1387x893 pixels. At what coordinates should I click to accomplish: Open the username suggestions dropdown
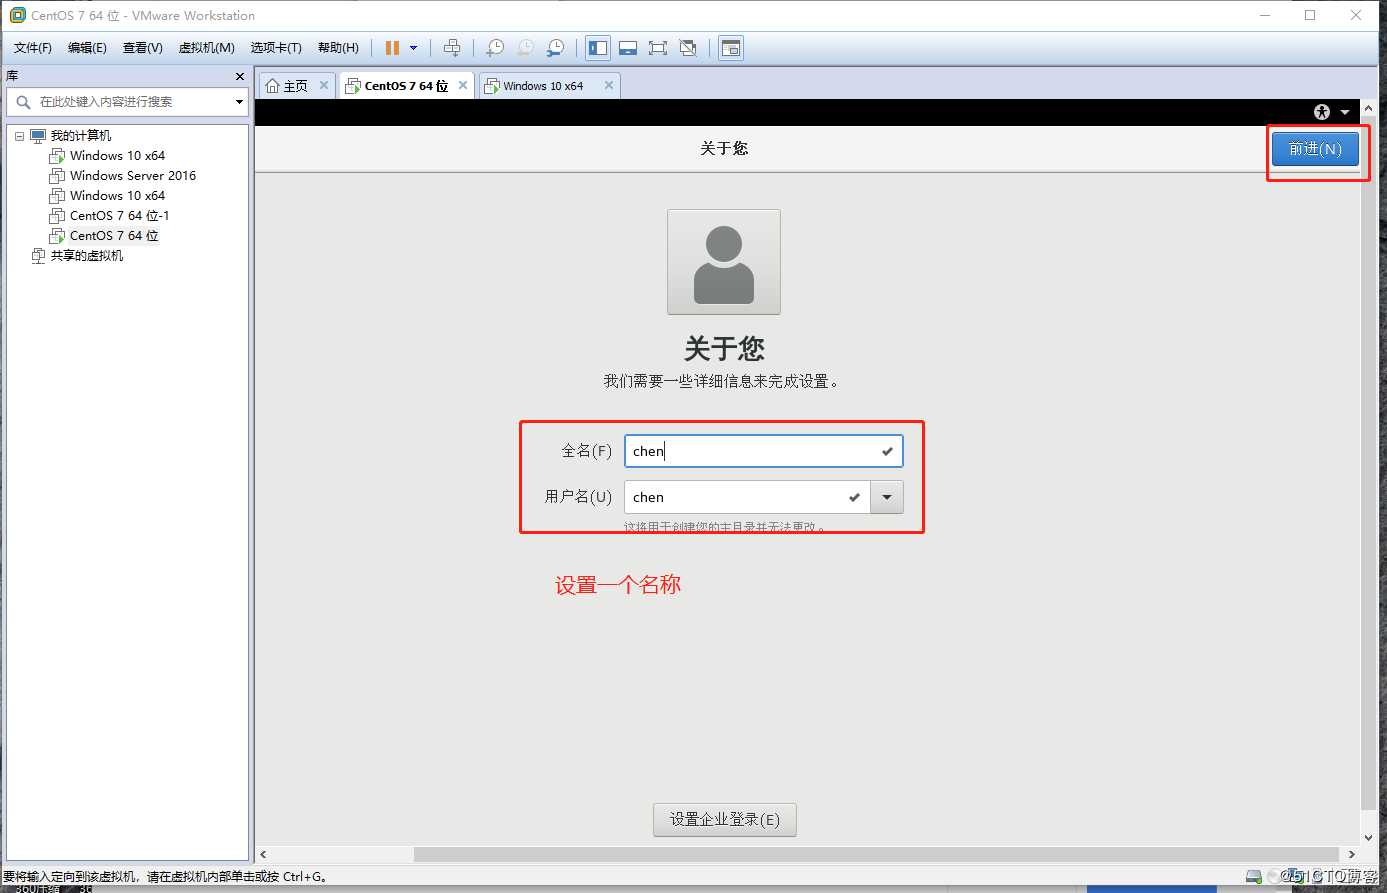[887, 497]
